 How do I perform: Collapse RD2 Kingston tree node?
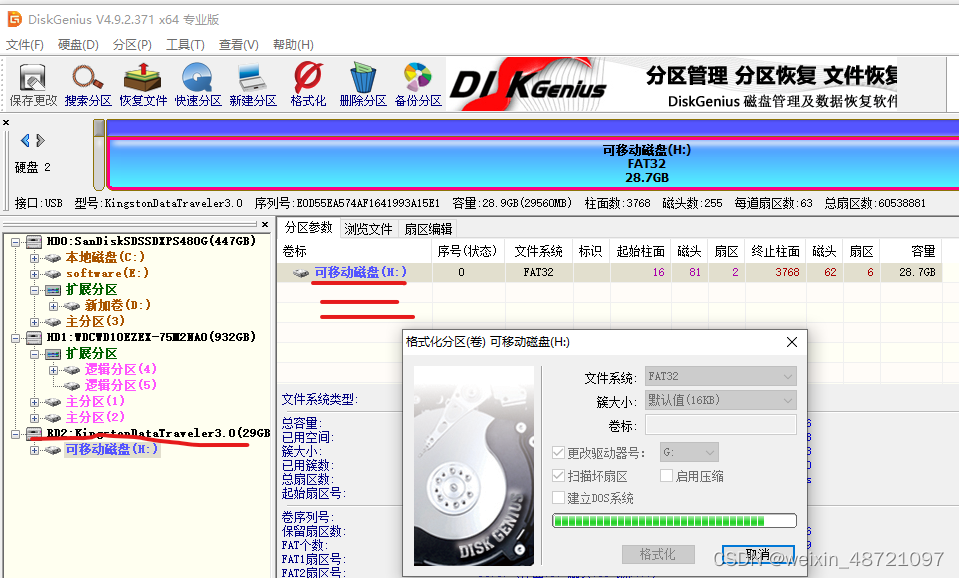coord(15,434)
